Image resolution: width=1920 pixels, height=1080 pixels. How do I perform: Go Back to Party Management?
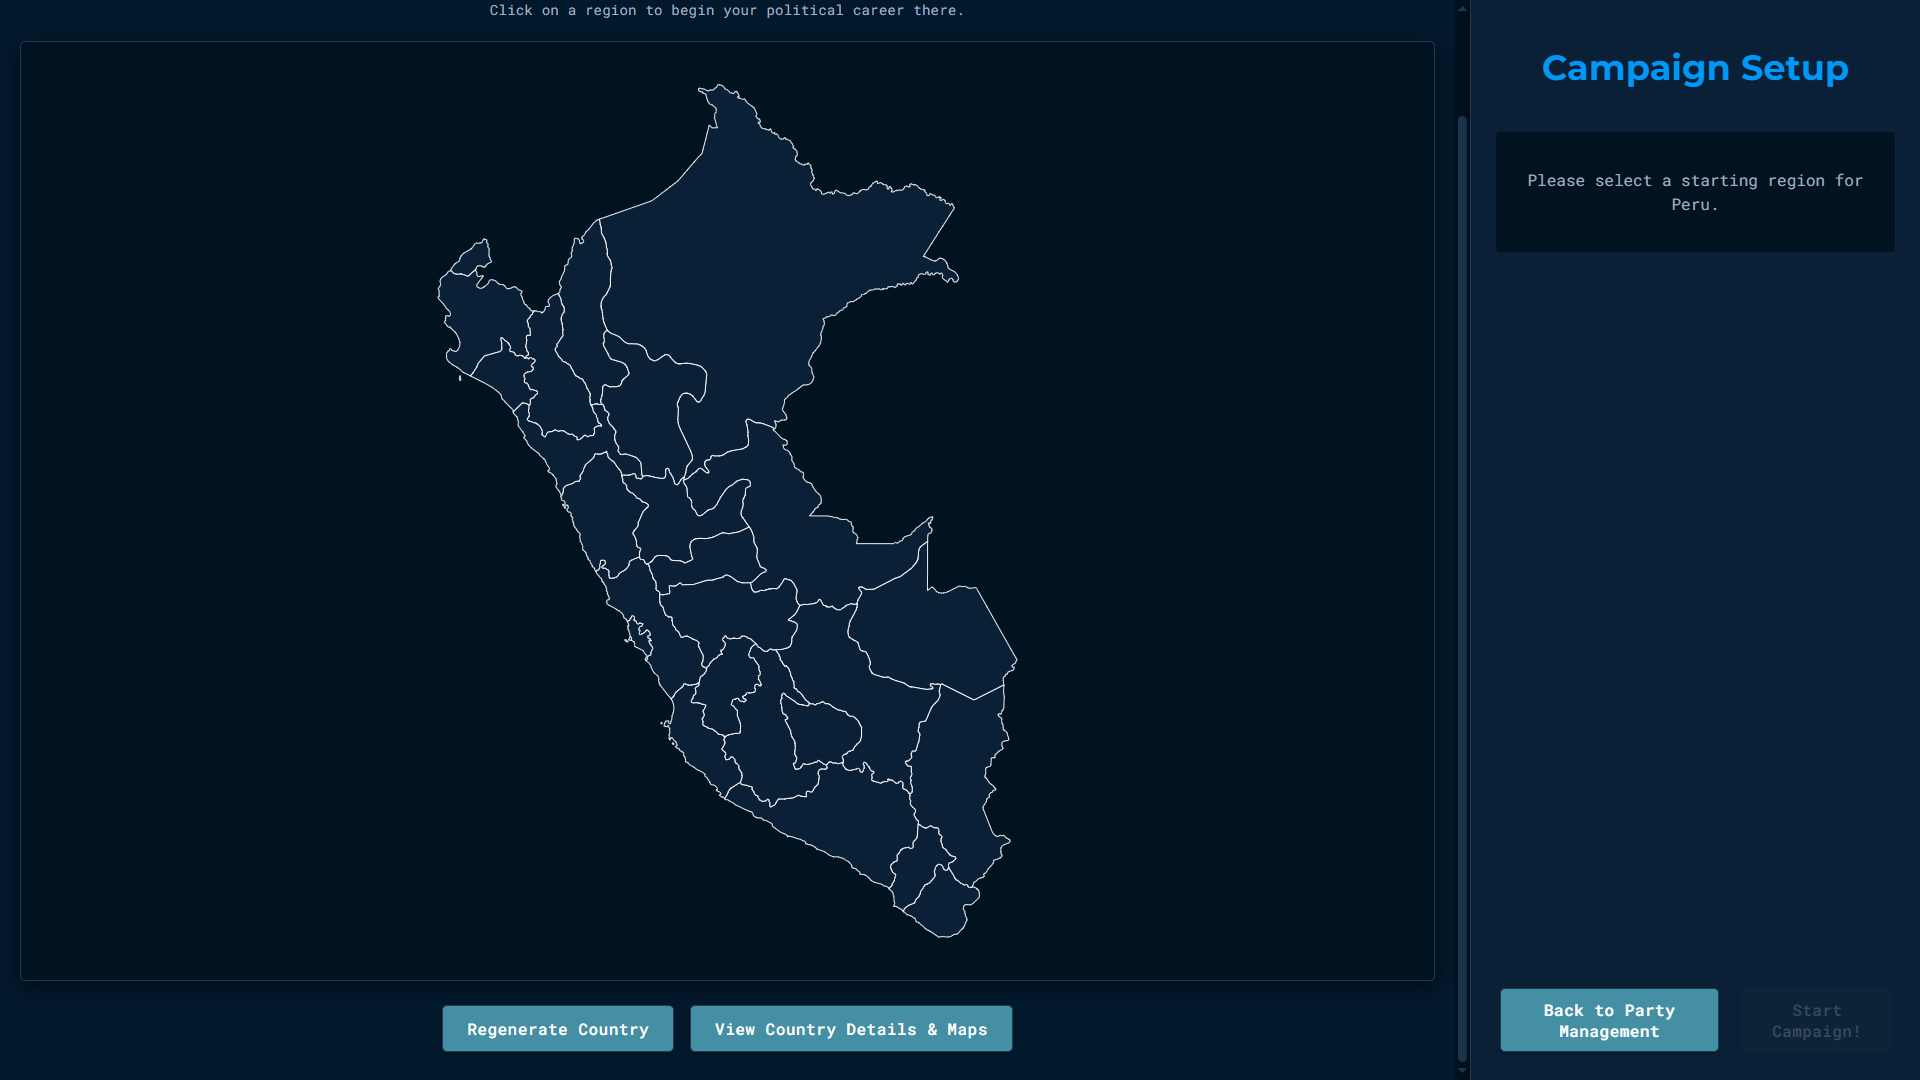(1608, 1020)
